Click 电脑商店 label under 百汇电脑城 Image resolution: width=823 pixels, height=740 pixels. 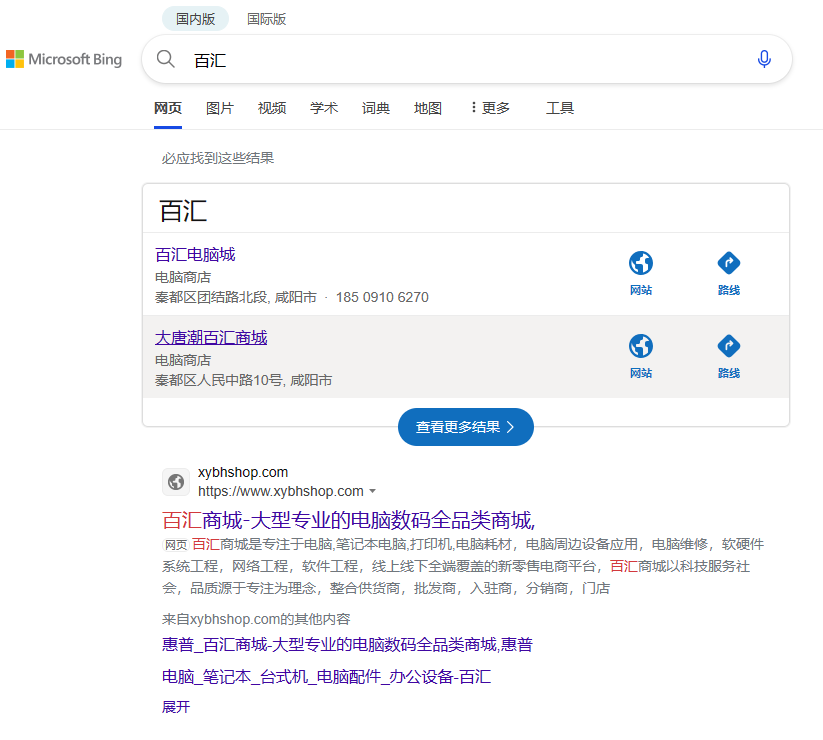click(x=183, y=277)
